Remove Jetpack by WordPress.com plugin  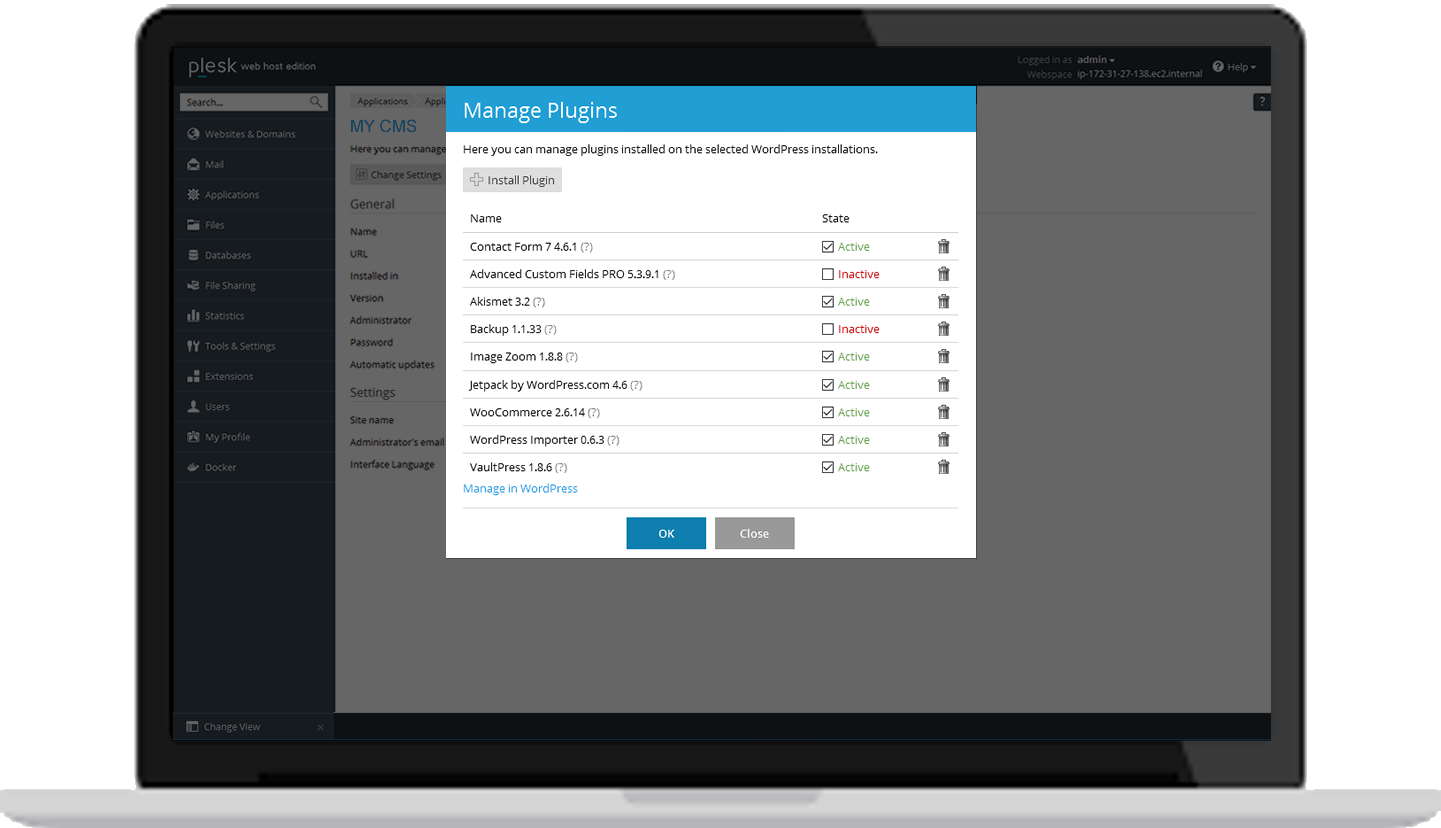pyautogui.click(x=943, y=384)
